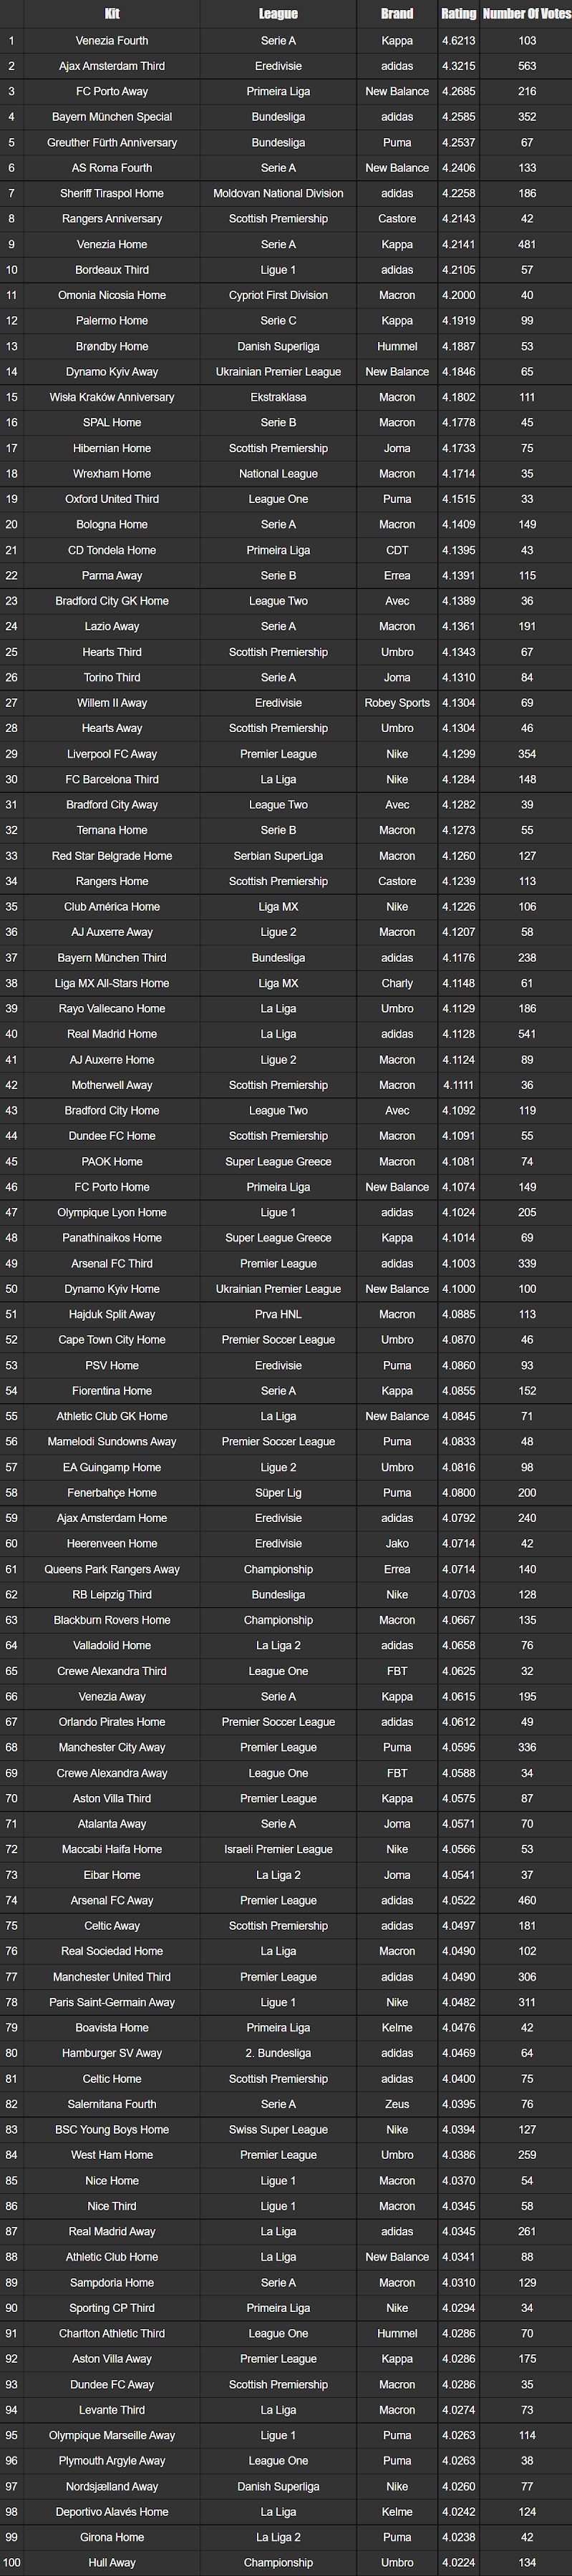This screenshot has height=2576, width=572.
Task: Click Greuther Fürth Anniversary row kit
Action: pos(112,143)
